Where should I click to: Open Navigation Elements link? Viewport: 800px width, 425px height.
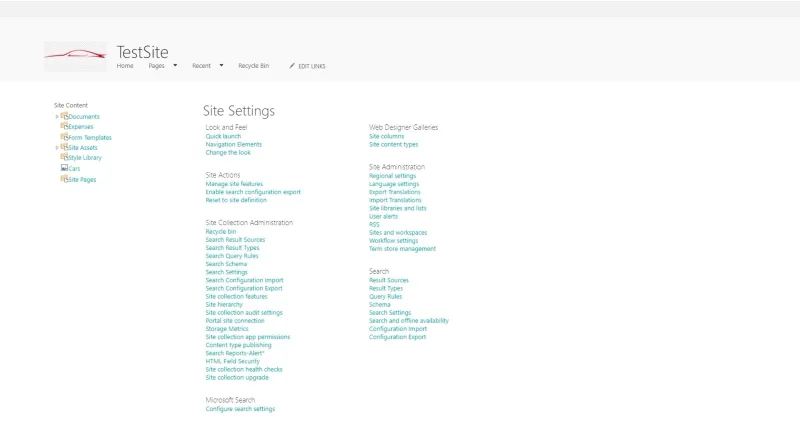click(x=234, y=144)
